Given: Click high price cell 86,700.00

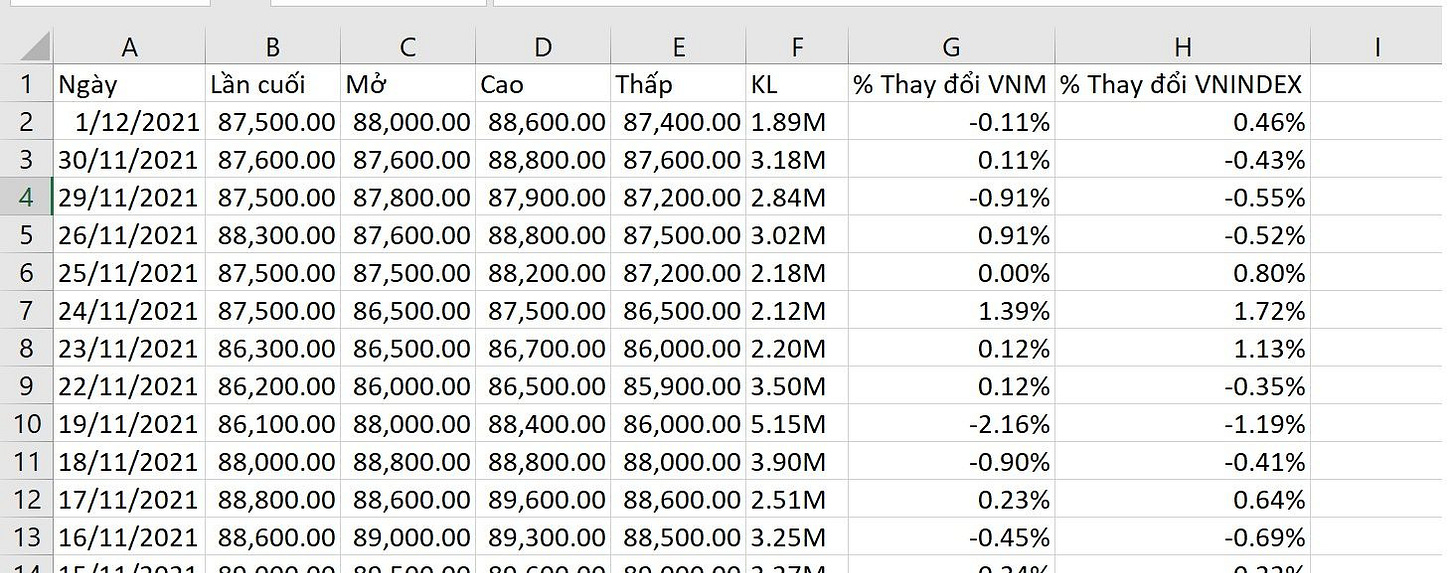Looking at the screenshot, I should click(x=543, y=349).
